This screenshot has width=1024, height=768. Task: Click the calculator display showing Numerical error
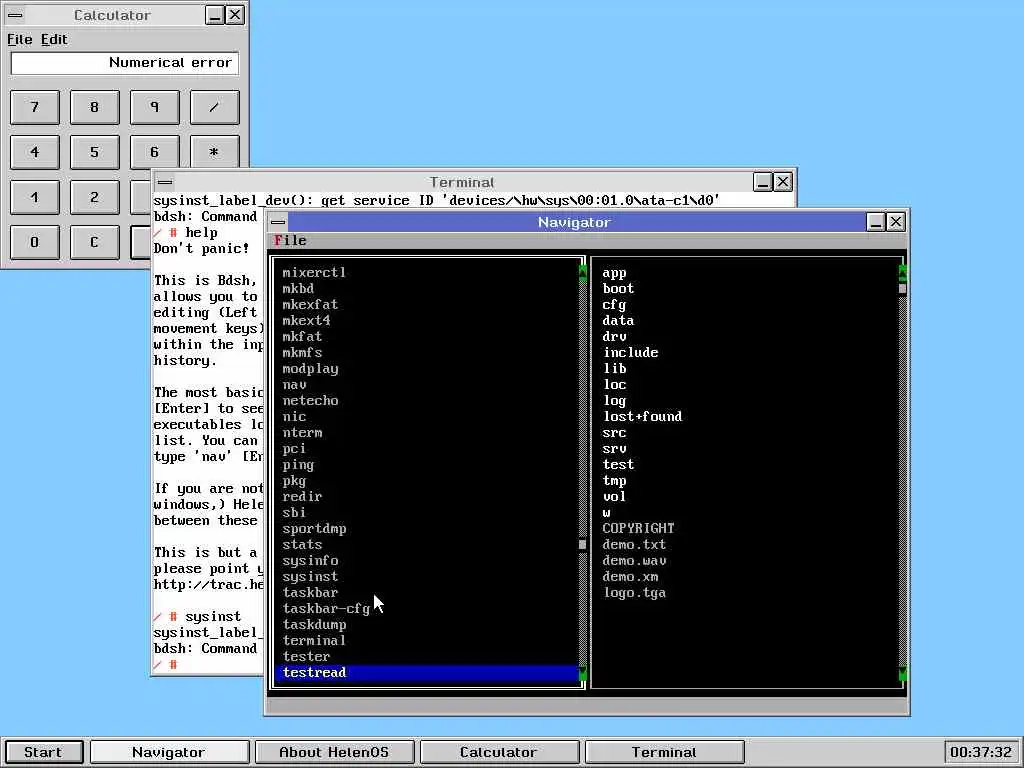(x=125, y=63)
